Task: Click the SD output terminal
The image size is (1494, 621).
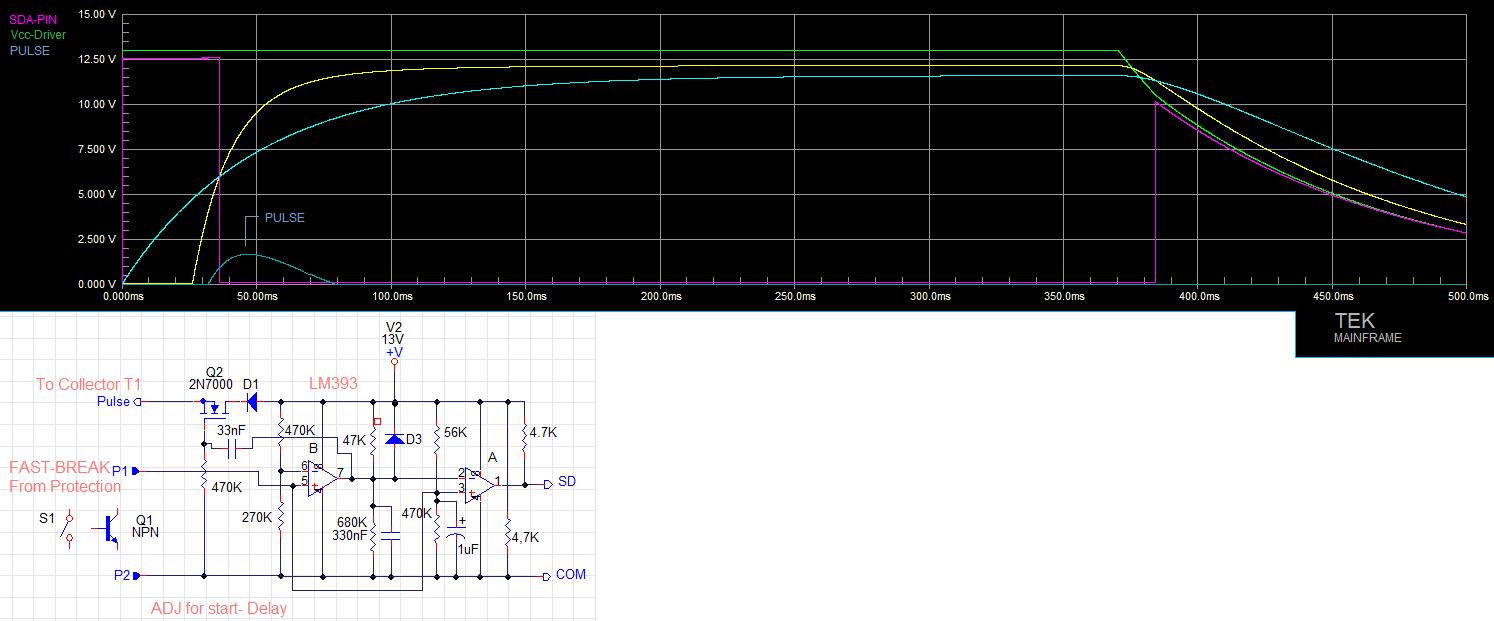Action: click(x=548, y=483)
